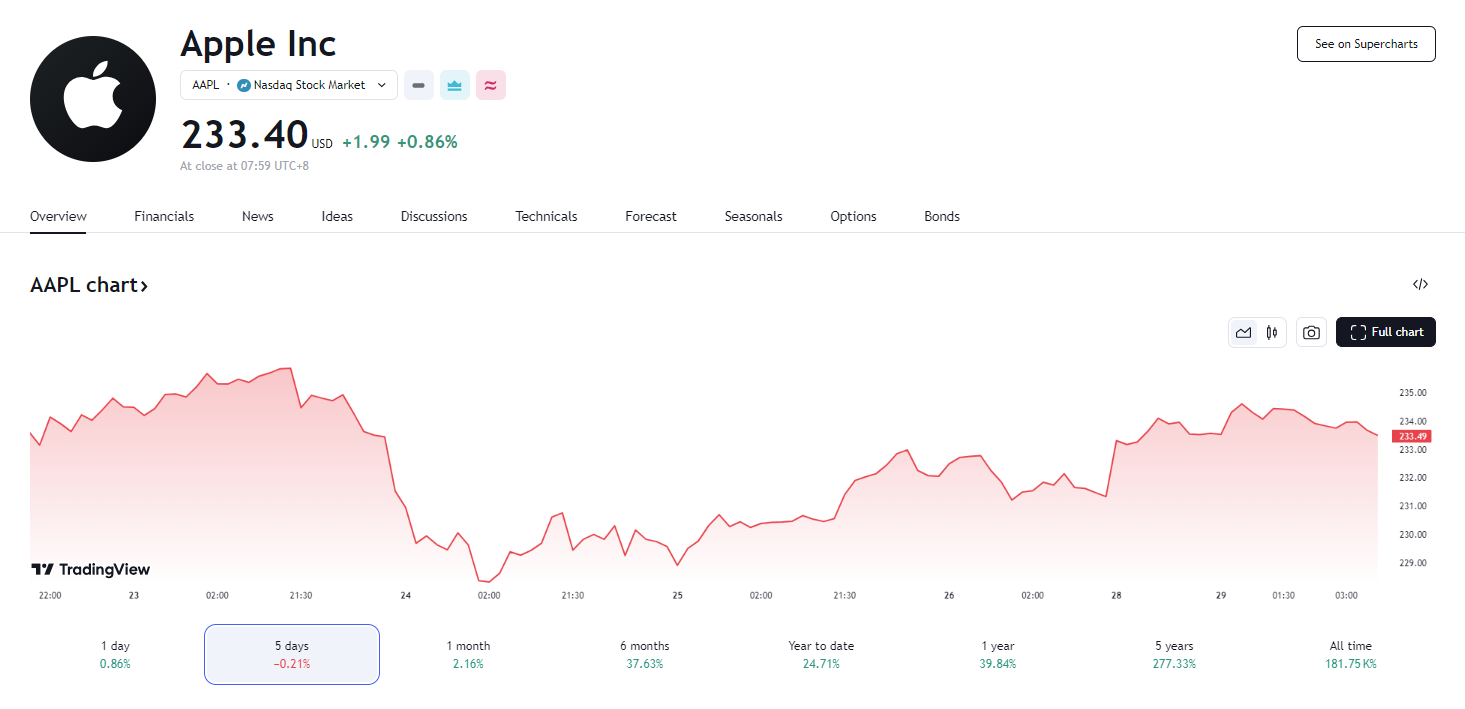Click the pink approximately-equal badge icon
The height and width of the screenshot is (709, 1465).
pyautogui.click(x=490, y=86)
